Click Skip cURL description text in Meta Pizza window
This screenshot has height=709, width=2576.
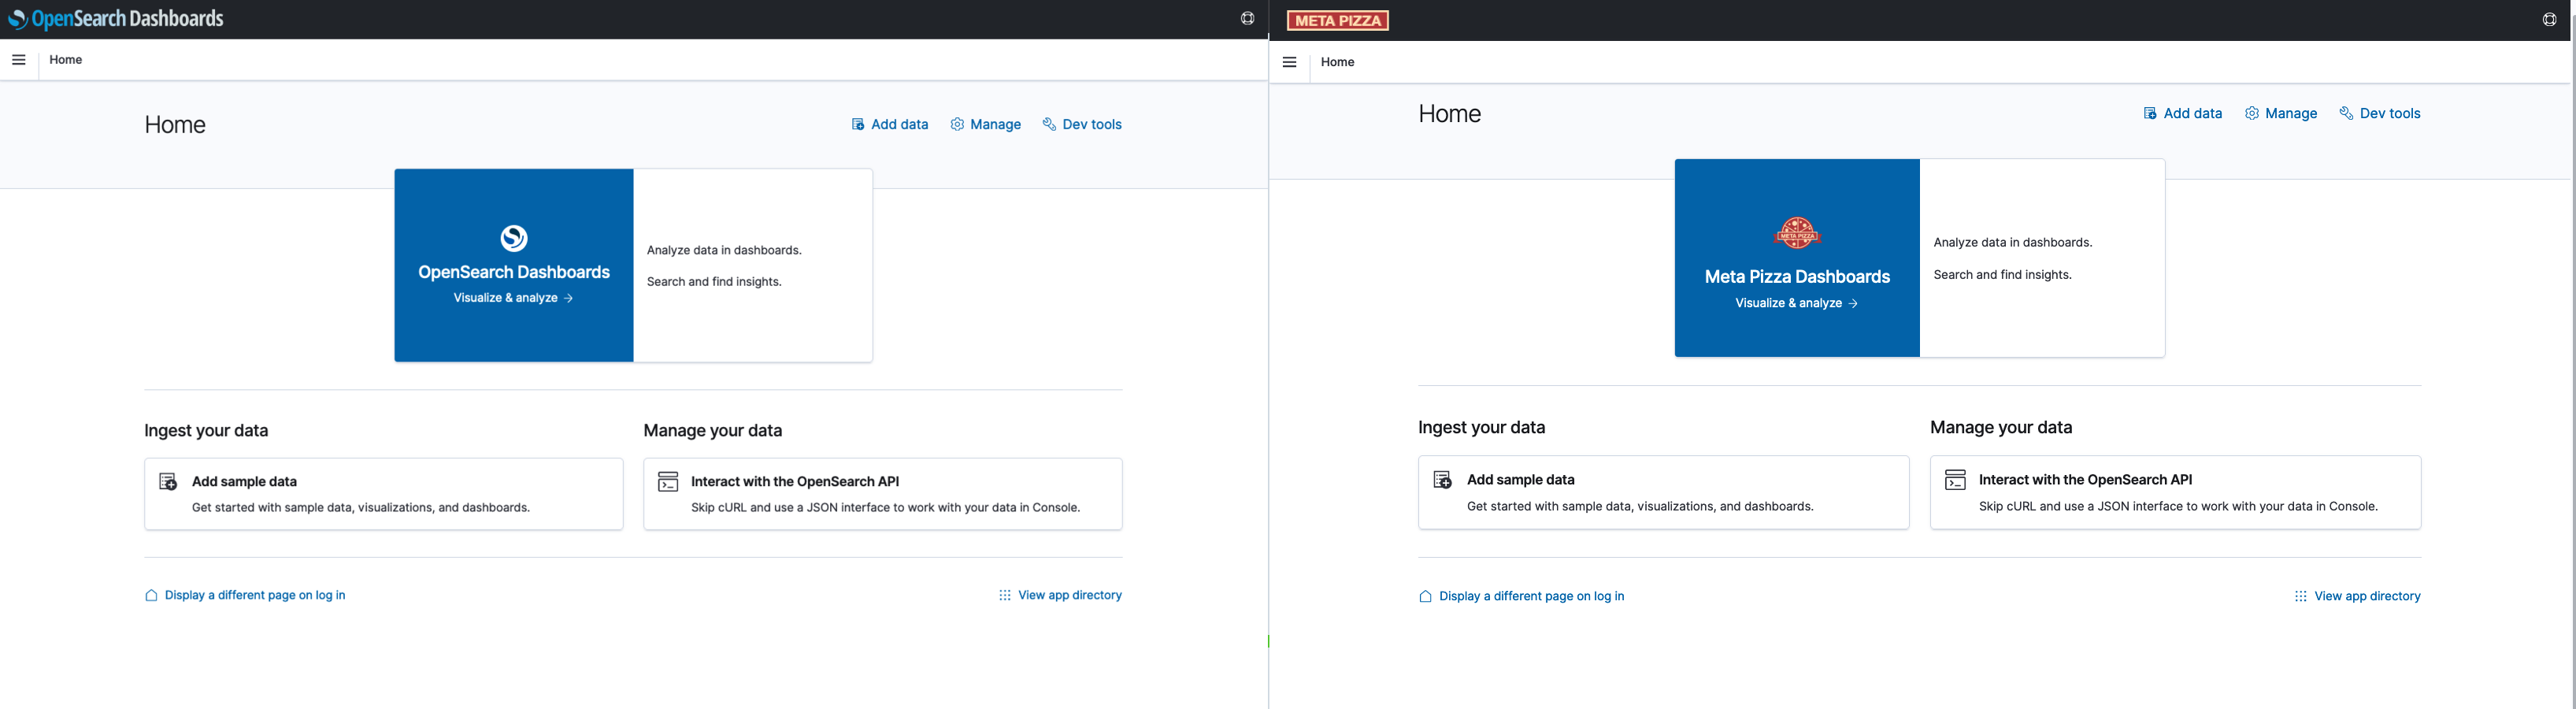[x=2178, y=507]
